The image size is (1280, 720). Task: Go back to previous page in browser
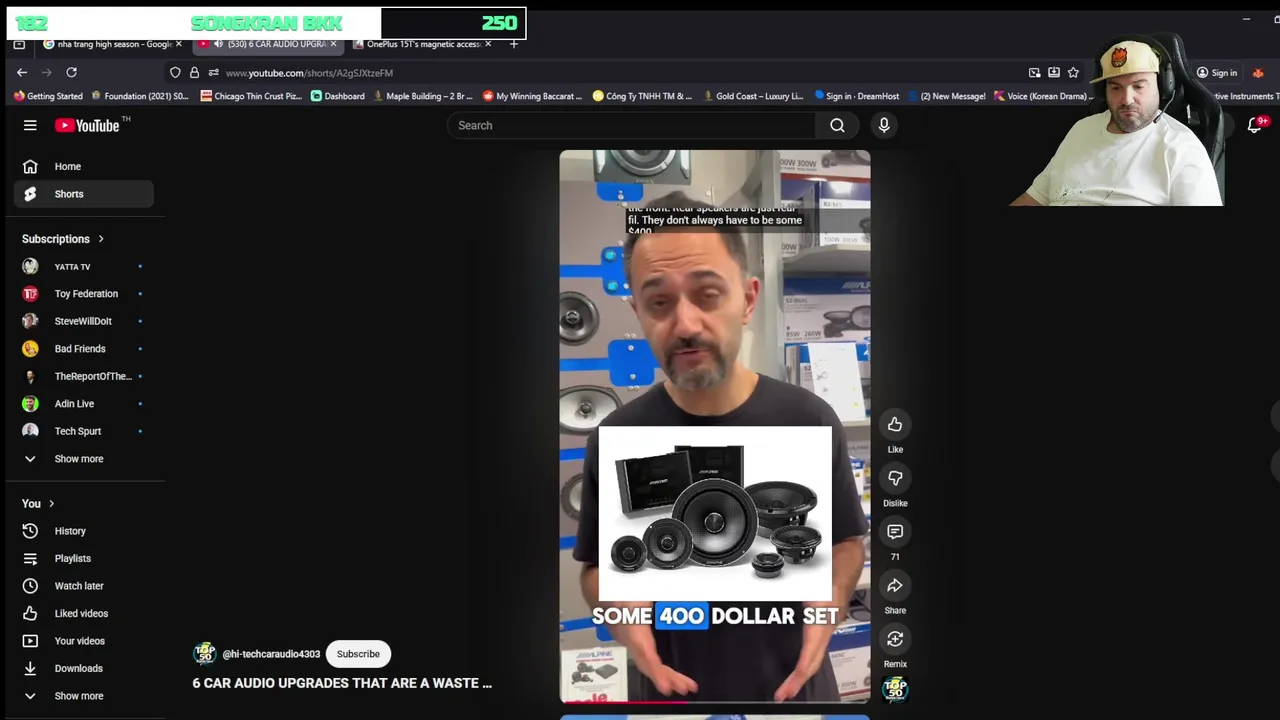(22, 72)
